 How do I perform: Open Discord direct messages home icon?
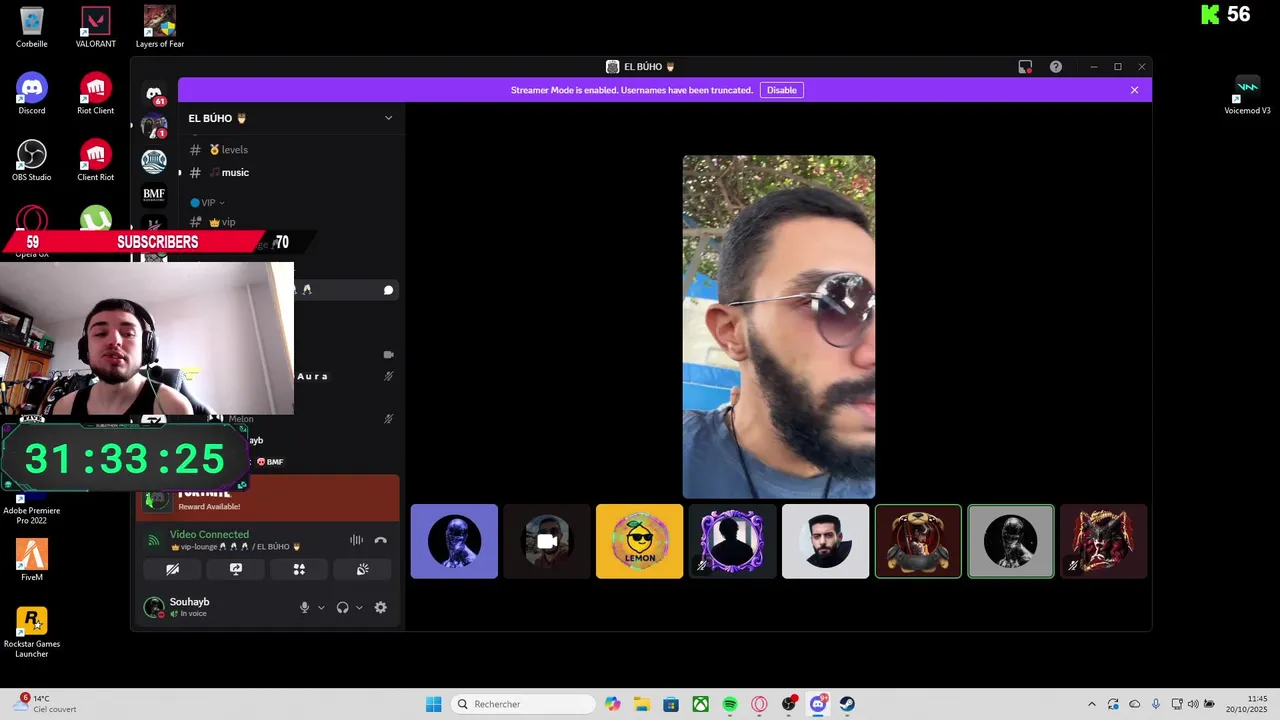[x=154, y=93]
